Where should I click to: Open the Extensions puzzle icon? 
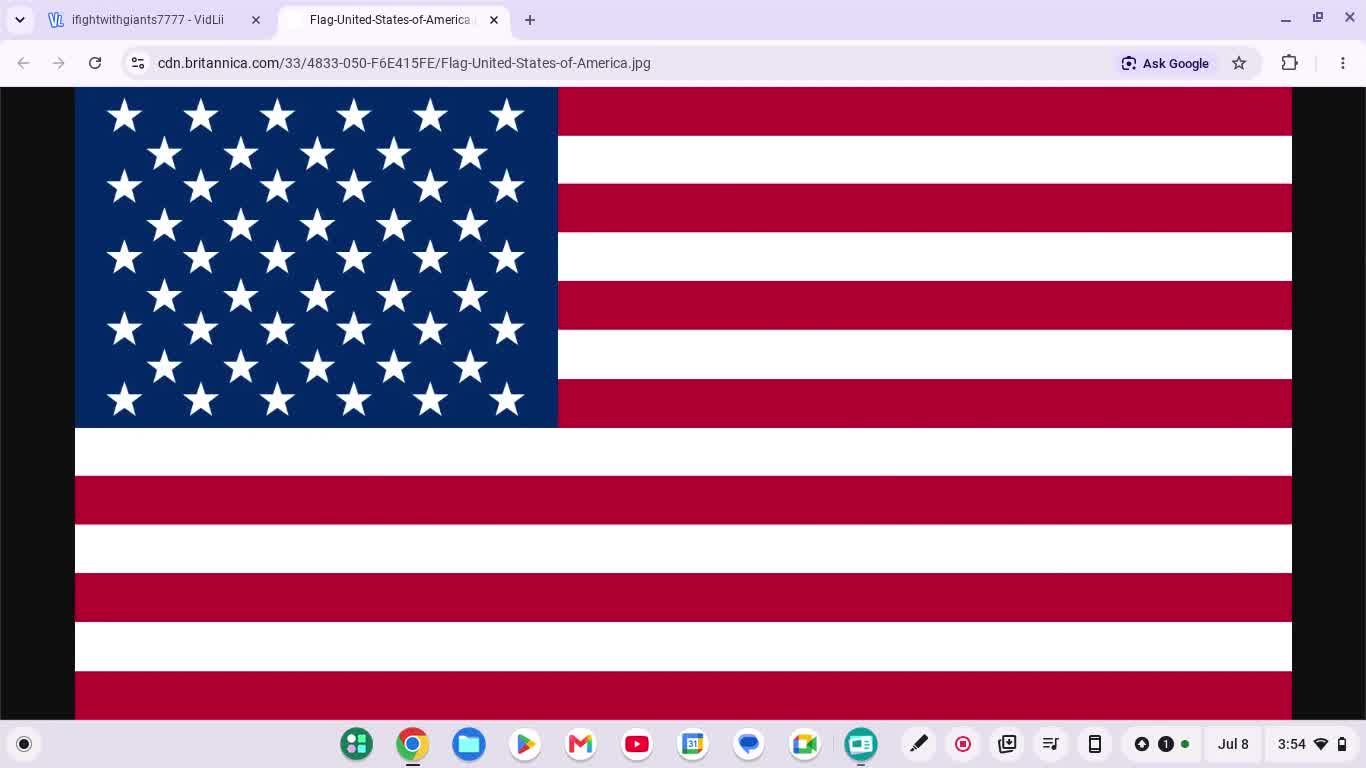tap(1290, 63)
